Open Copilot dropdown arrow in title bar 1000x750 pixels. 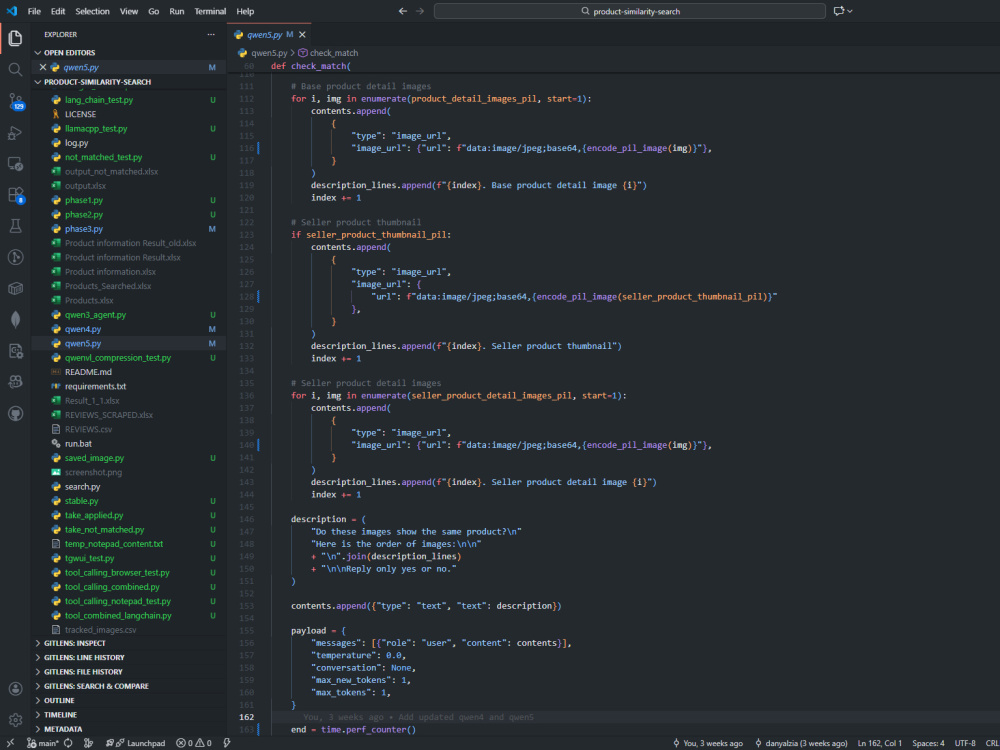pyautogui.click(x=850, y=11)
